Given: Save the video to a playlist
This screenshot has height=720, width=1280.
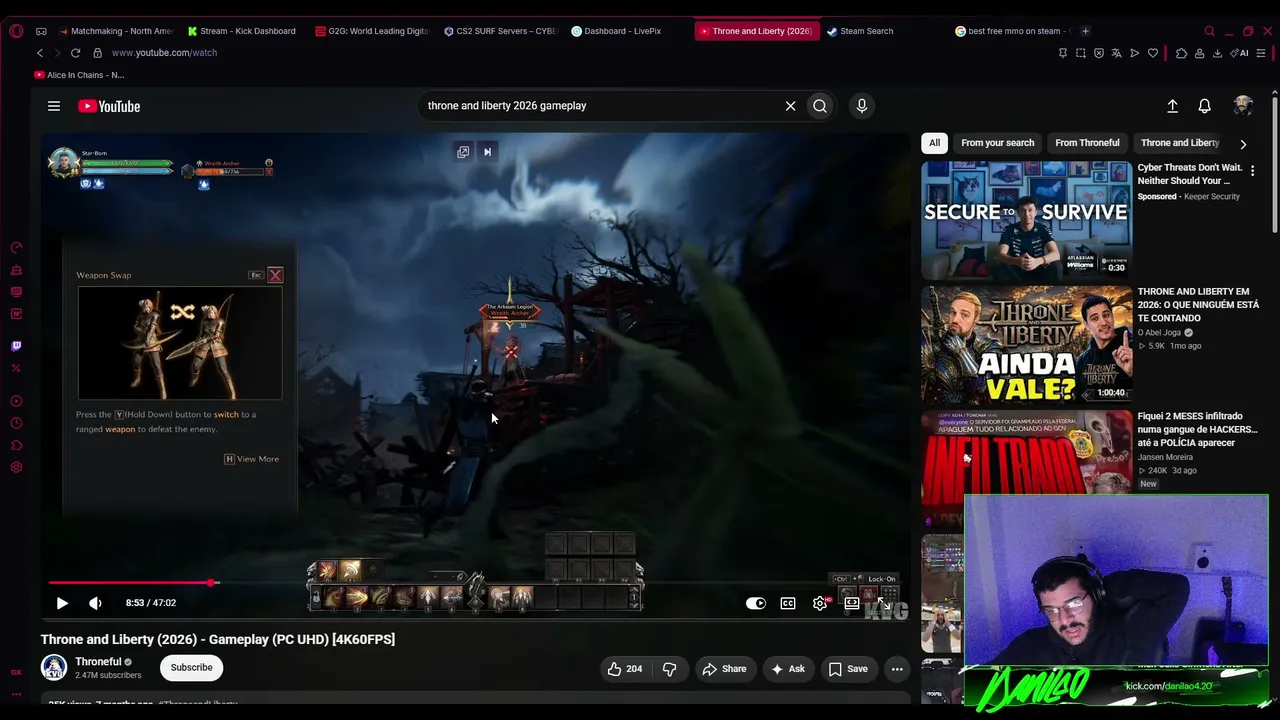Looking at the screenshot, I should point(847,669).
